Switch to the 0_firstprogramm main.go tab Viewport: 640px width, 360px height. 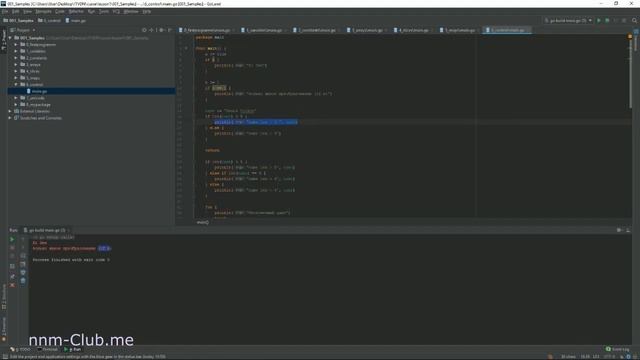point(207,30)
